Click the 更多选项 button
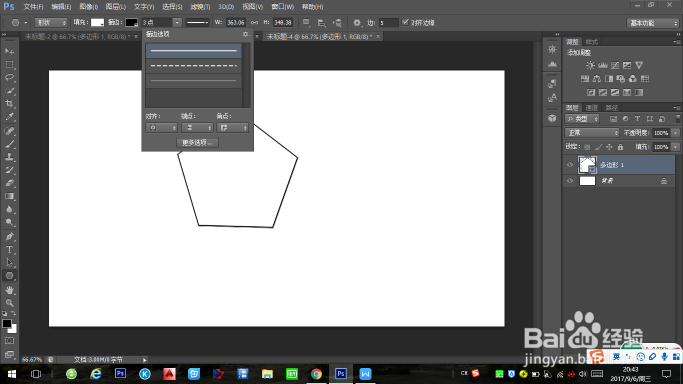The width and height of the screenshot is (683, 384). [197, 143]
